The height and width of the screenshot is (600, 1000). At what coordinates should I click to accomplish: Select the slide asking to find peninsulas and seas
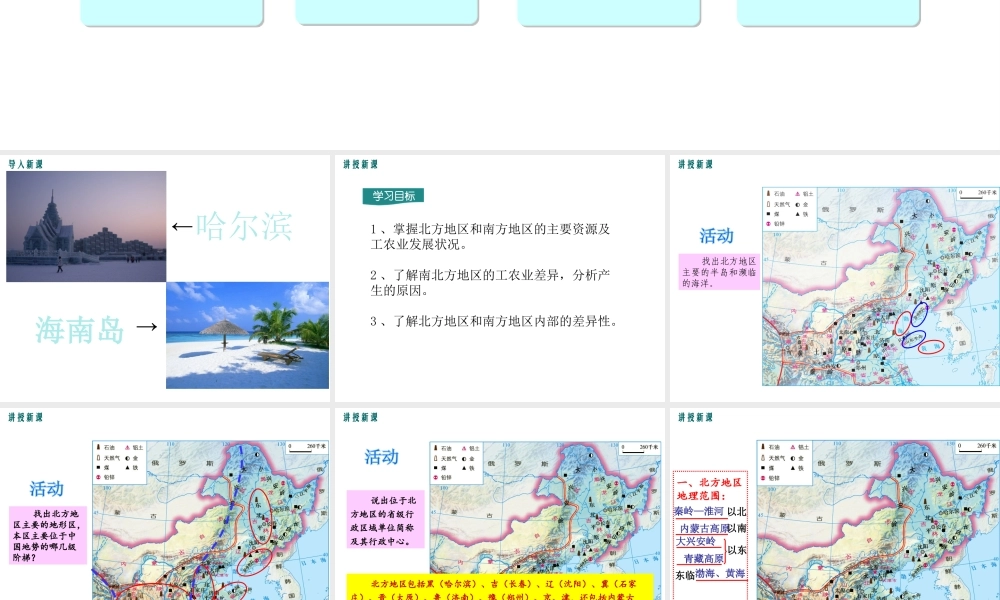click(835, 278)
